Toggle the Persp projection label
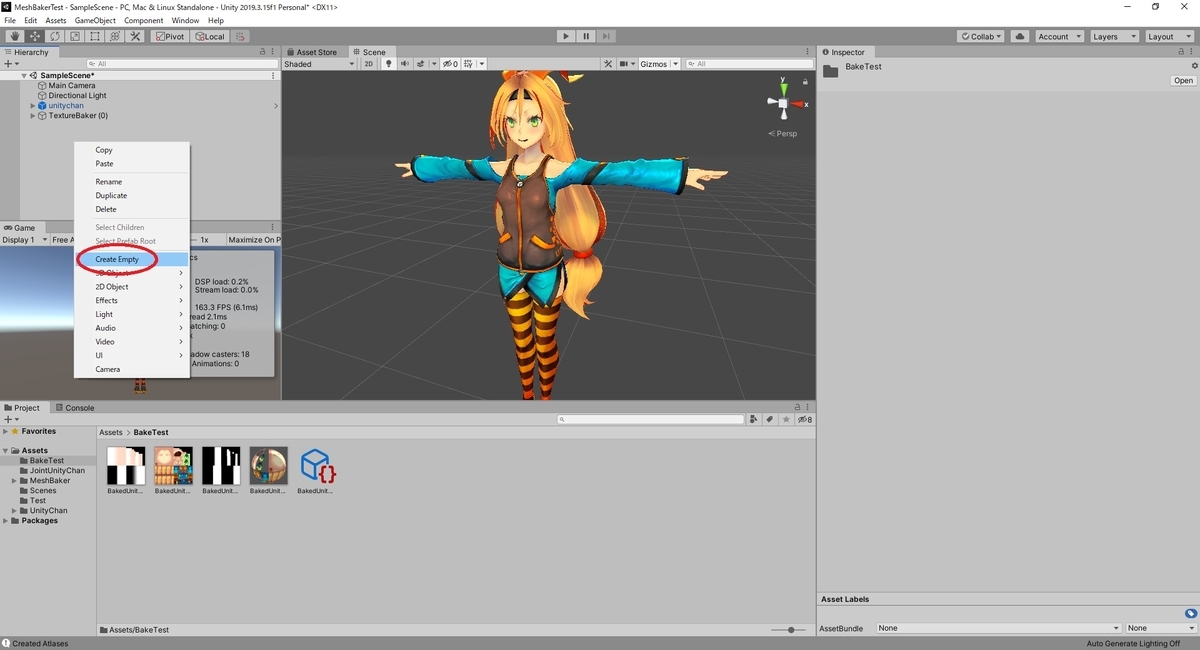Image resolution: width=1200 pixels, height=650 pixels. 783,133
